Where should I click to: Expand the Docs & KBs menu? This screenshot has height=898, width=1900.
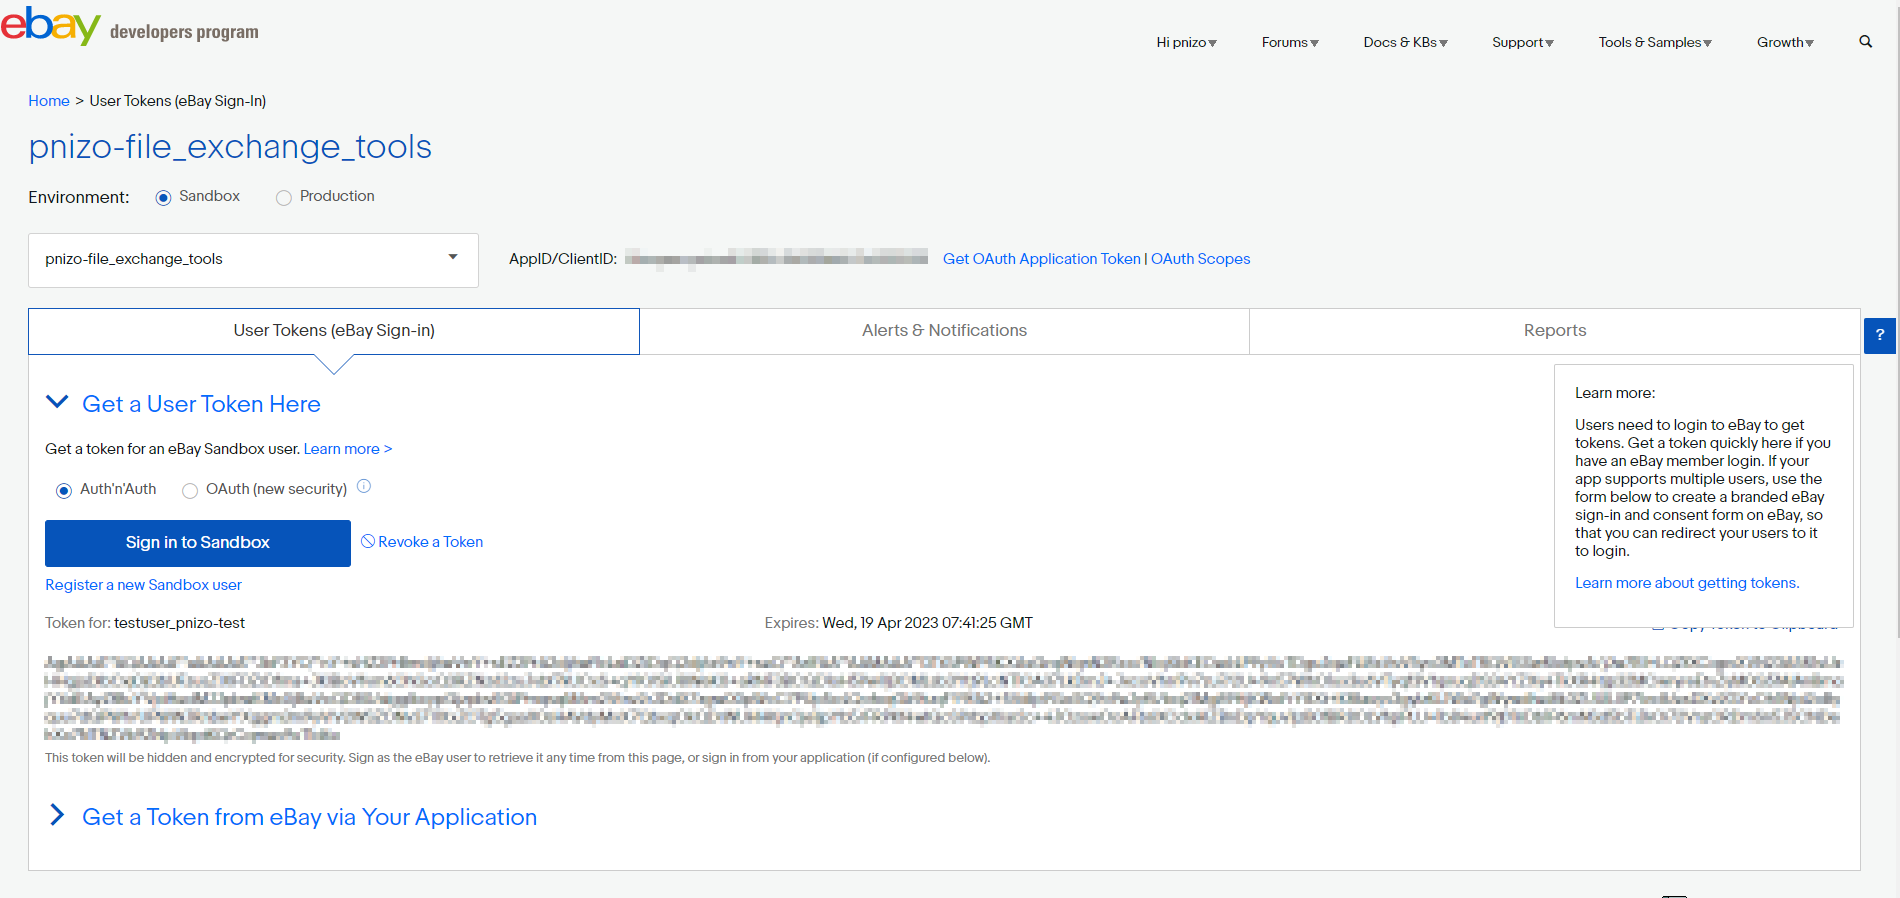pos(1405,42)
